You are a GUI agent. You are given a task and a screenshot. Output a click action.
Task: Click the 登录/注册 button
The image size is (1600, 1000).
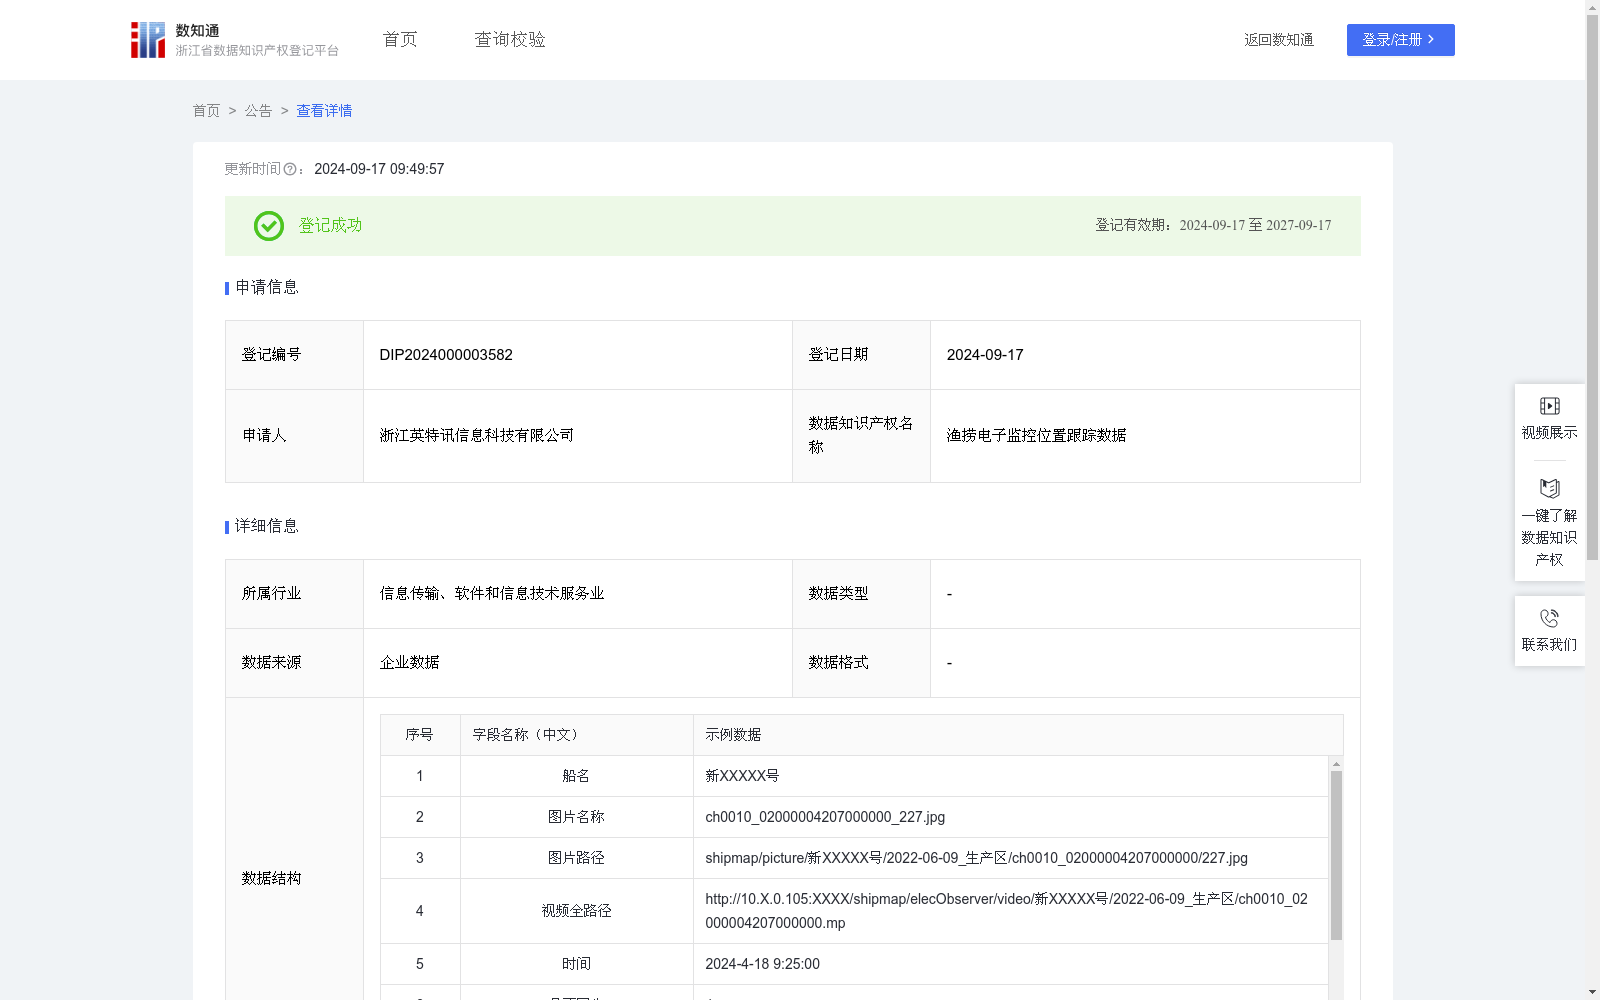click(x=1400, y=40)
